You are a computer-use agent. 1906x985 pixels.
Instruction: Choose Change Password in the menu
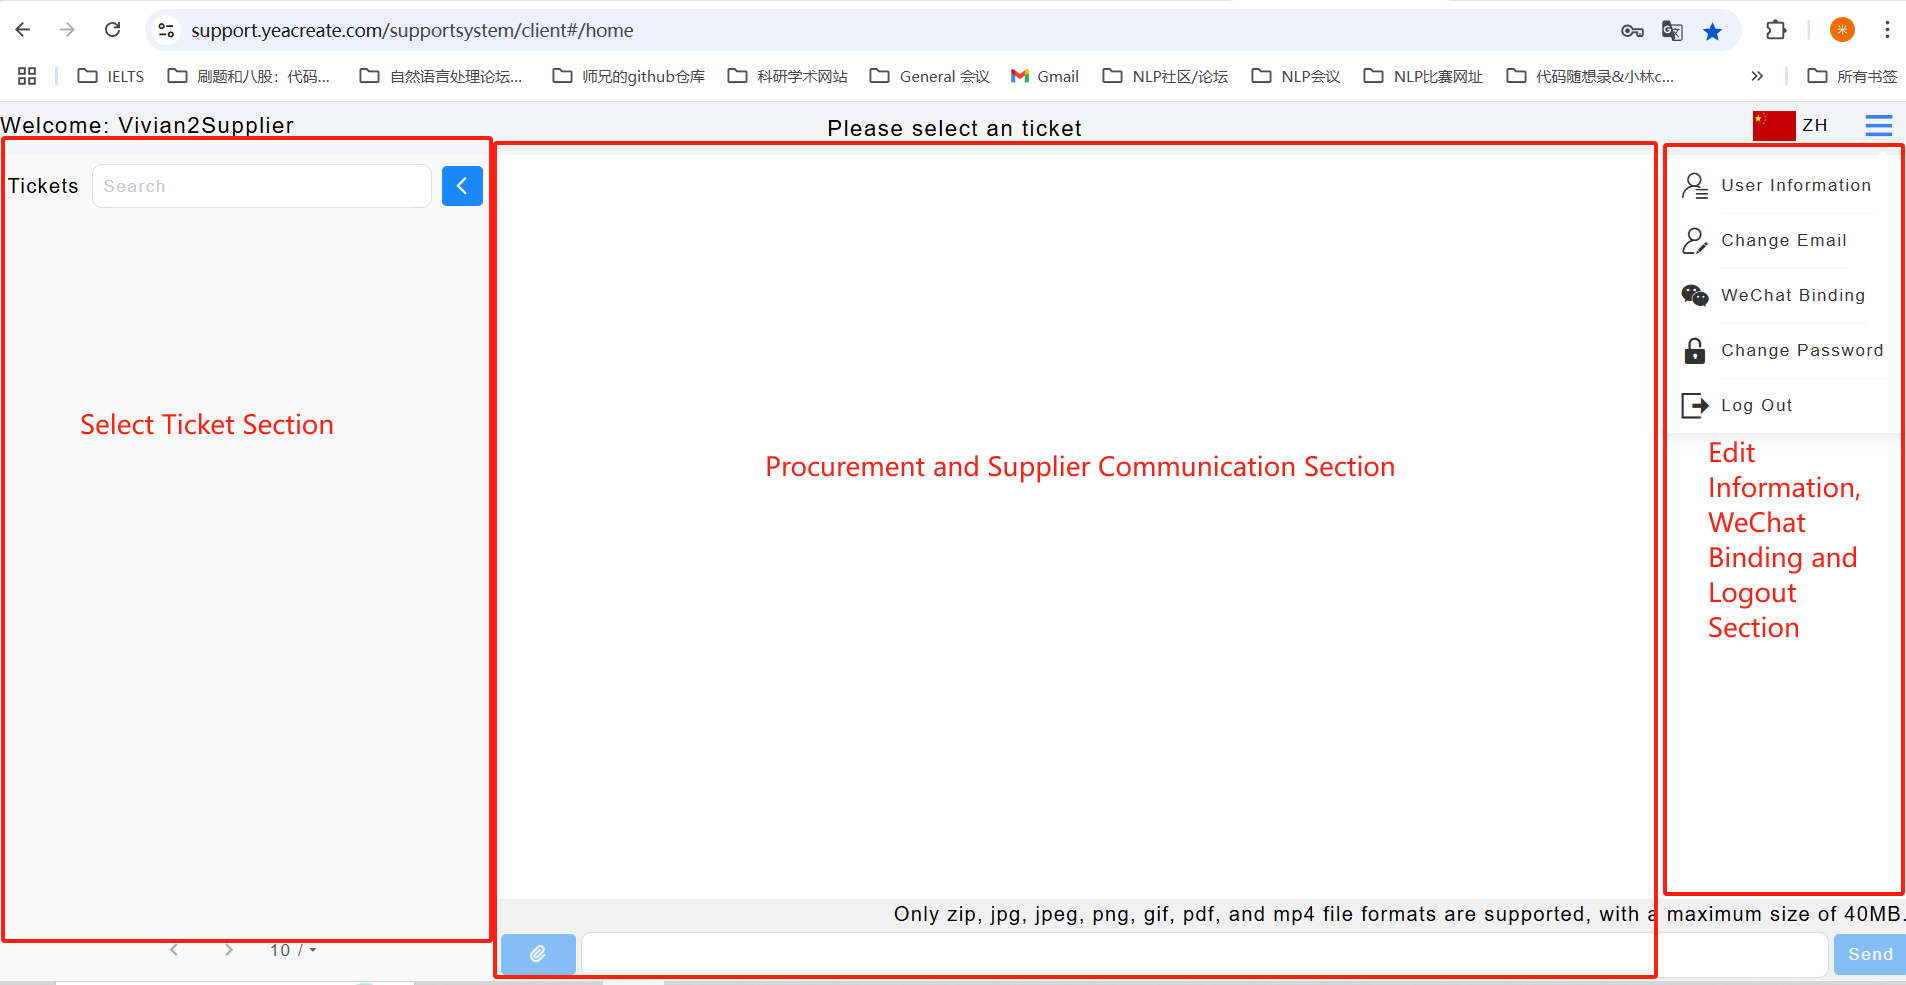tap(1801, 351)
